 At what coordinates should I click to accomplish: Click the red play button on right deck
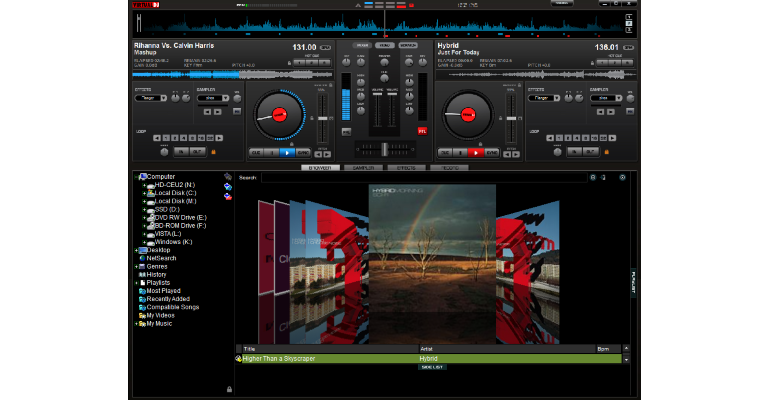tap(475, 153)
